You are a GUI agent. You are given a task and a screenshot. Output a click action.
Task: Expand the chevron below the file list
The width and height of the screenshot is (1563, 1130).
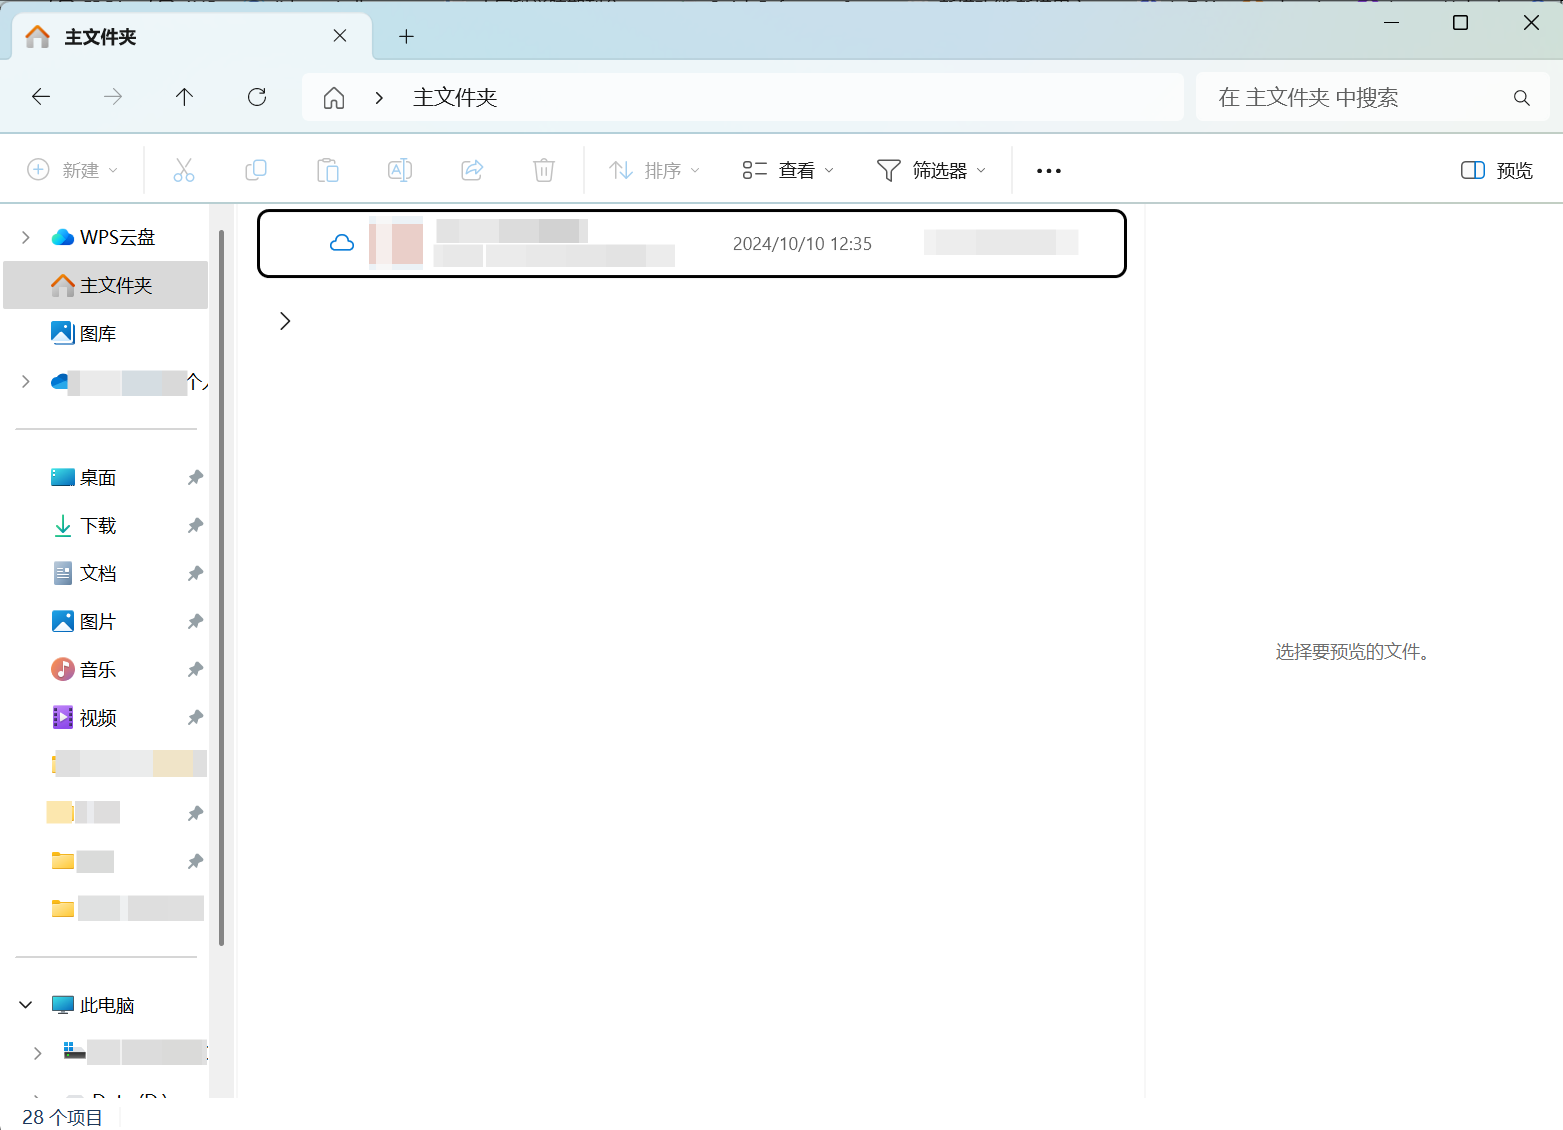coord(285,320)
